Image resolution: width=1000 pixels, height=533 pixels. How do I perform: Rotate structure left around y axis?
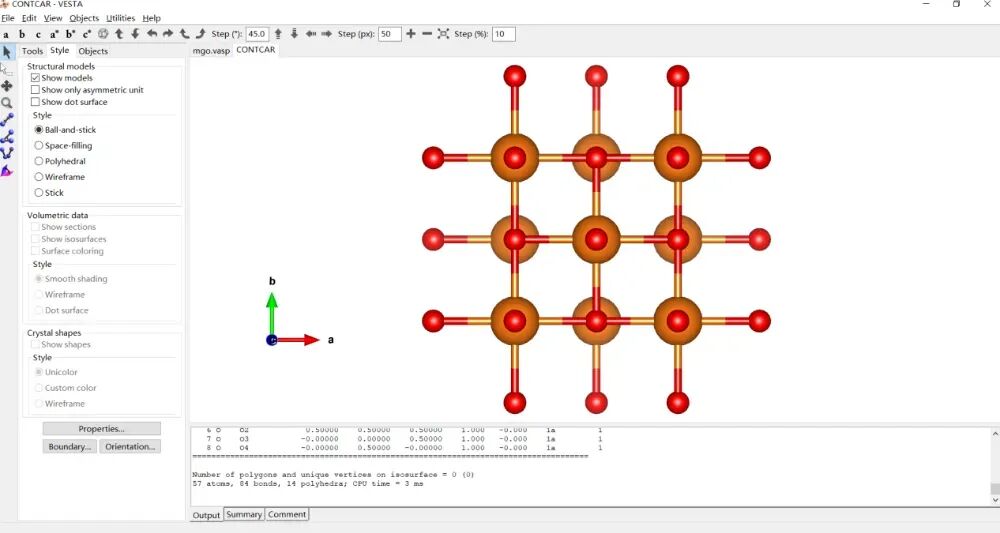click(152, 34)
